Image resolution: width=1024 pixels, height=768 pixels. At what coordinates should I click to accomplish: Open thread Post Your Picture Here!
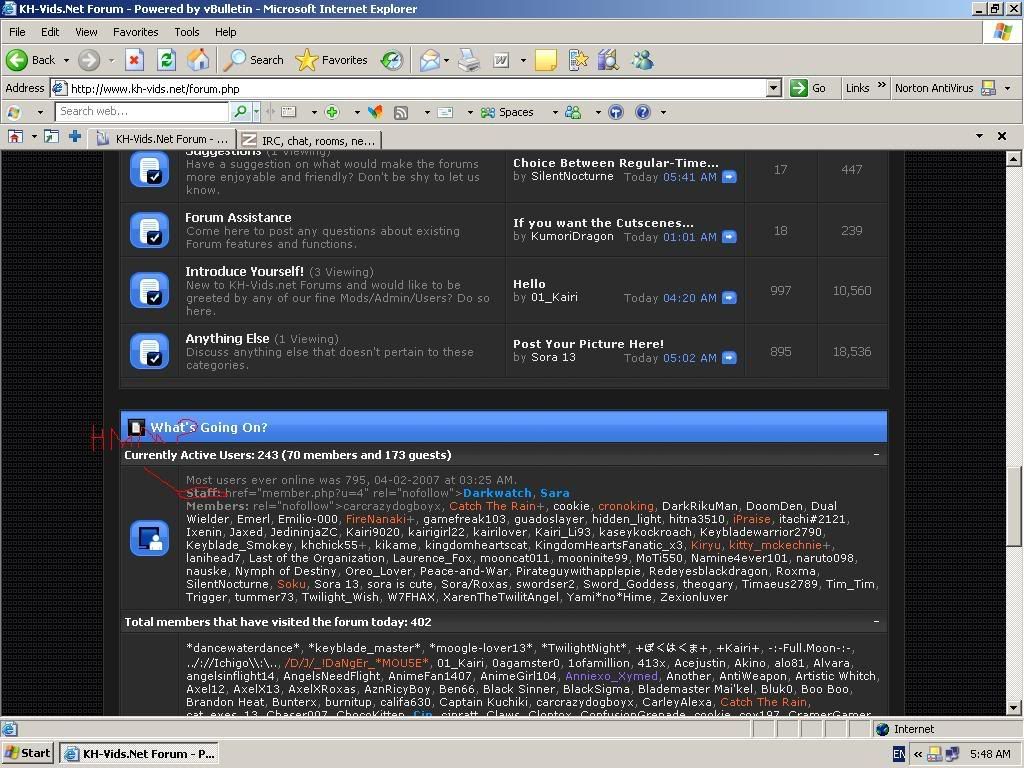588,344
